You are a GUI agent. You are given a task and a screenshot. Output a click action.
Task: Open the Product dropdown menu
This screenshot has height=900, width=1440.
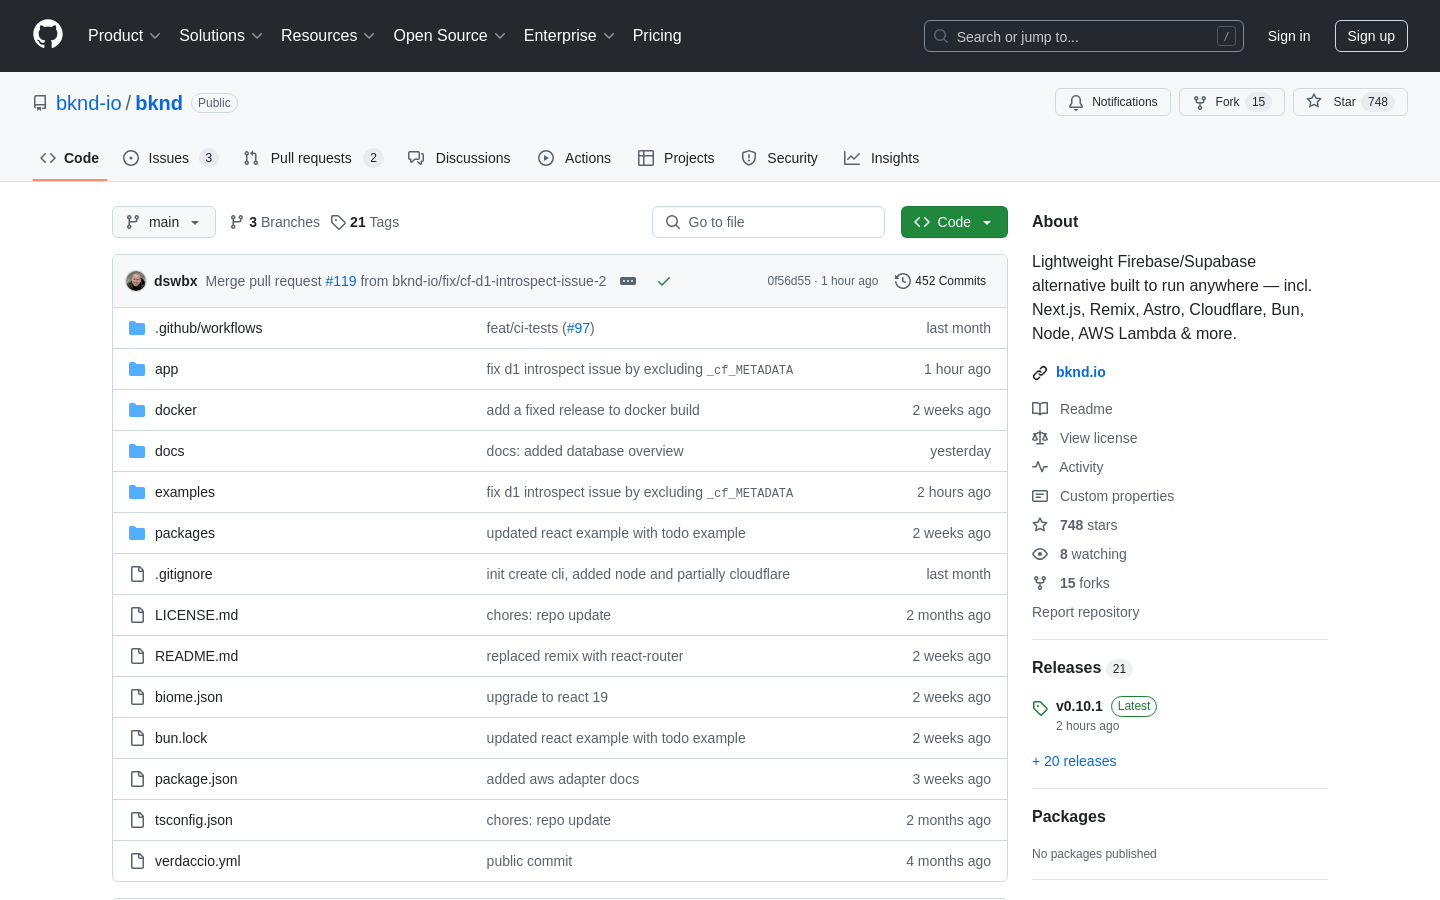pos(124,36)
